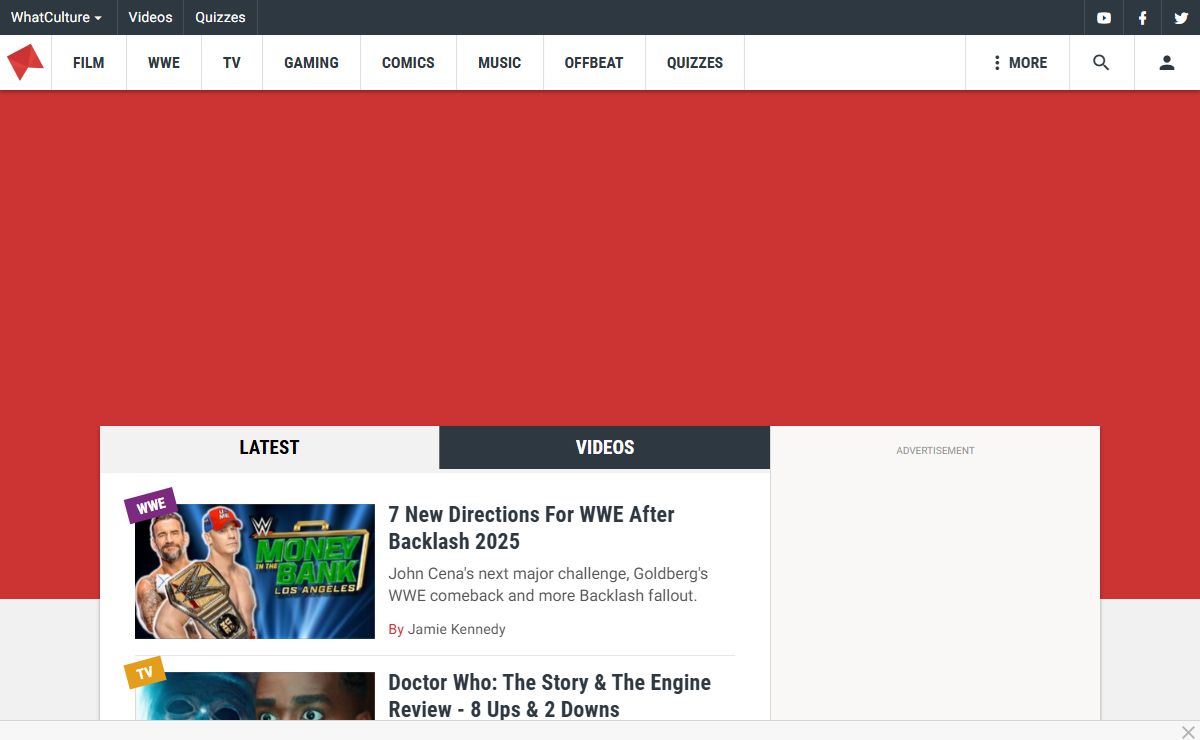Open the COMICS section
Image resolution: width=1200 pixels, height=740 pixels.
(x=408, y=62)
